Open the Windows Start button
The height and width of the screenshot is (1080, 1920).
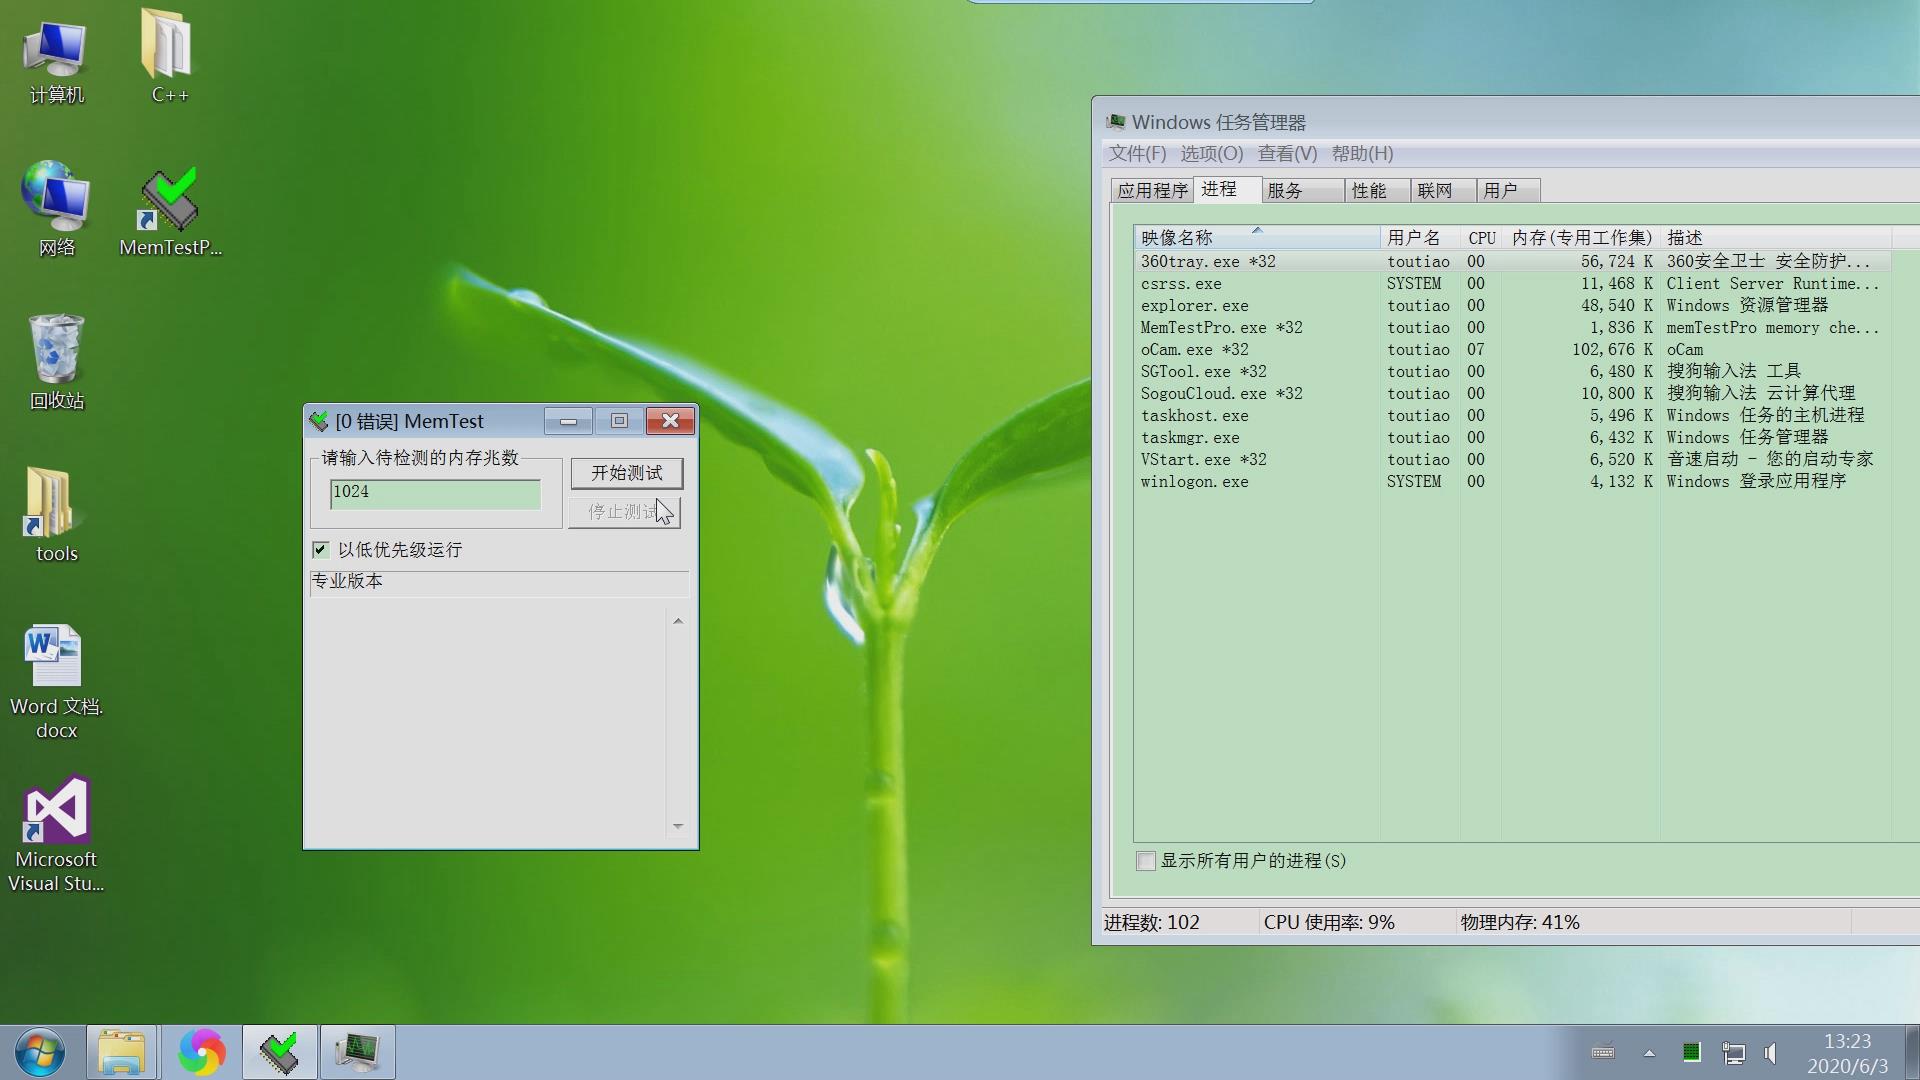tap(40, 1052)
